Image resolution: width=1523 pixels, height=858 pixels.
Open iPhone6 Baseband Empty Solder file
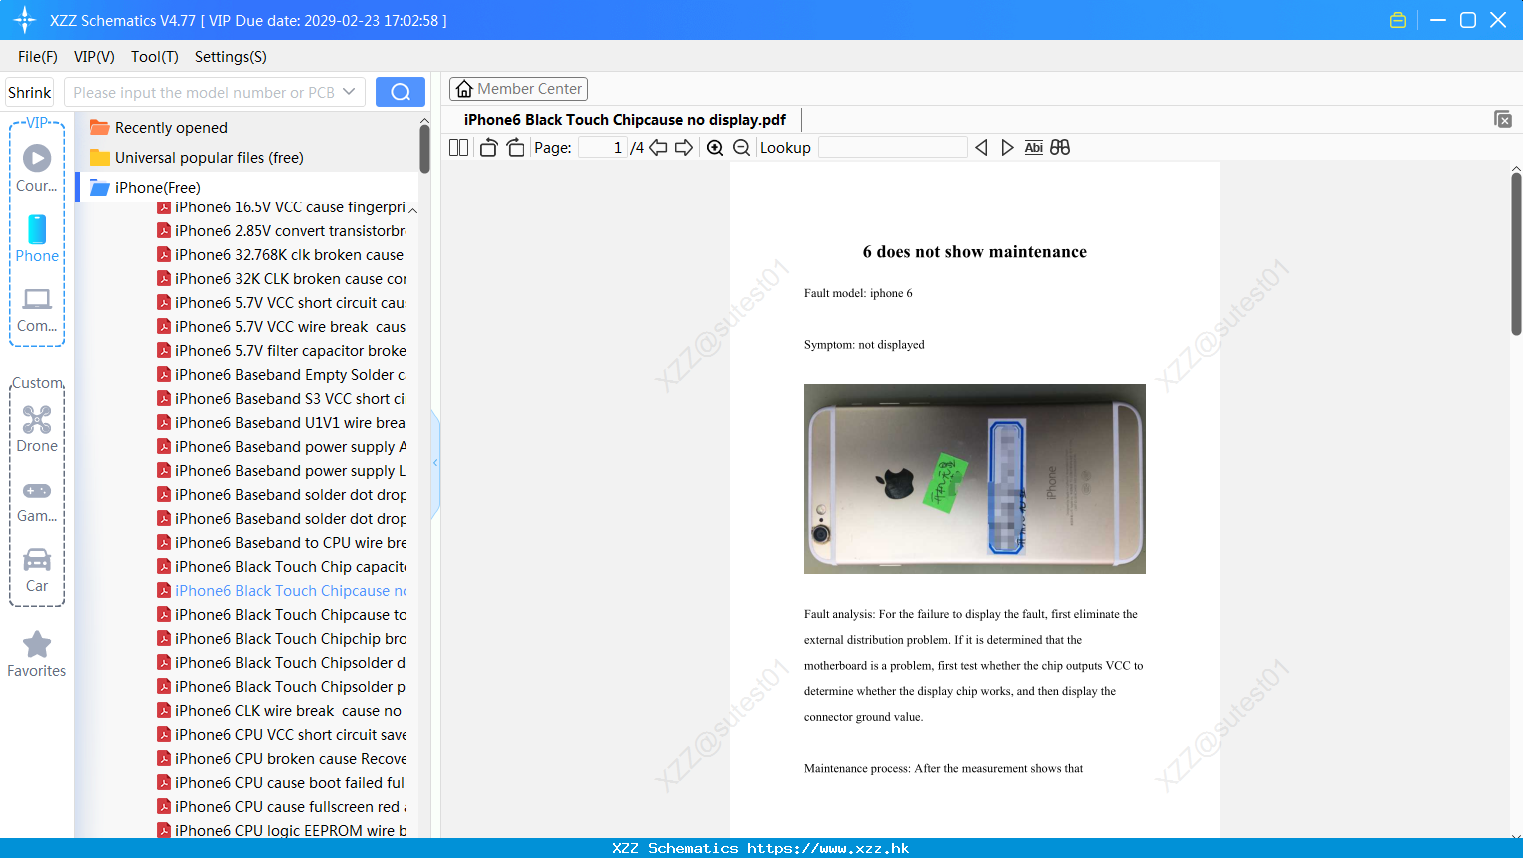point(281,375)
